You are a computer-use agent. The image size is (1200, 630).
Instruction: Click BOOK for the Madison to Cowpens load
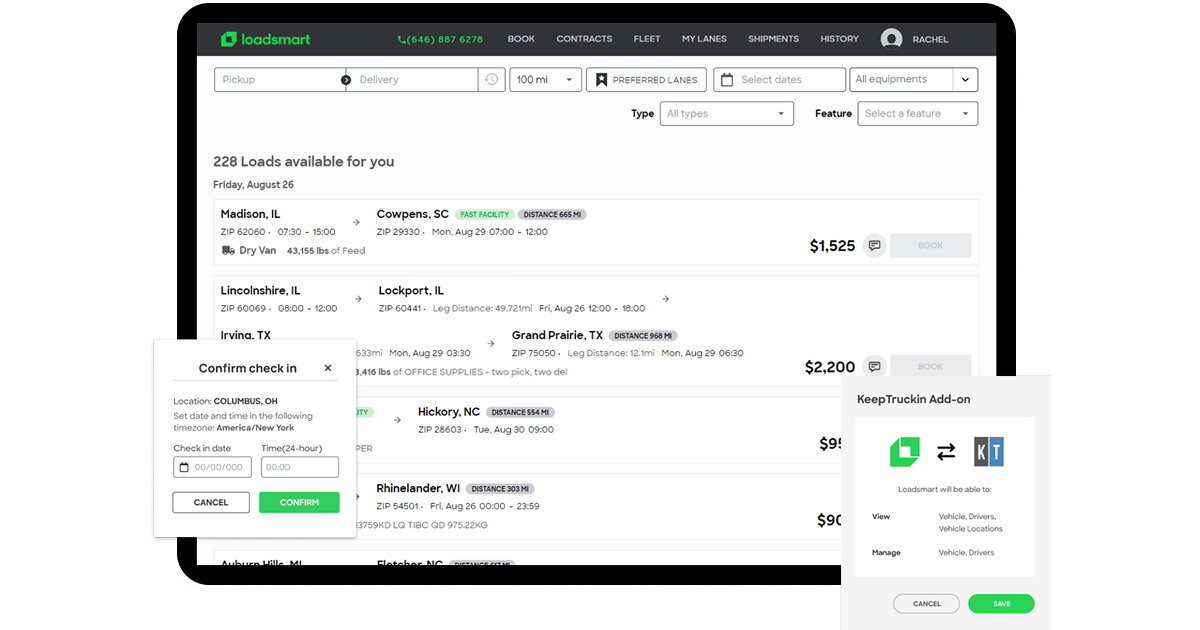[930, 246]
